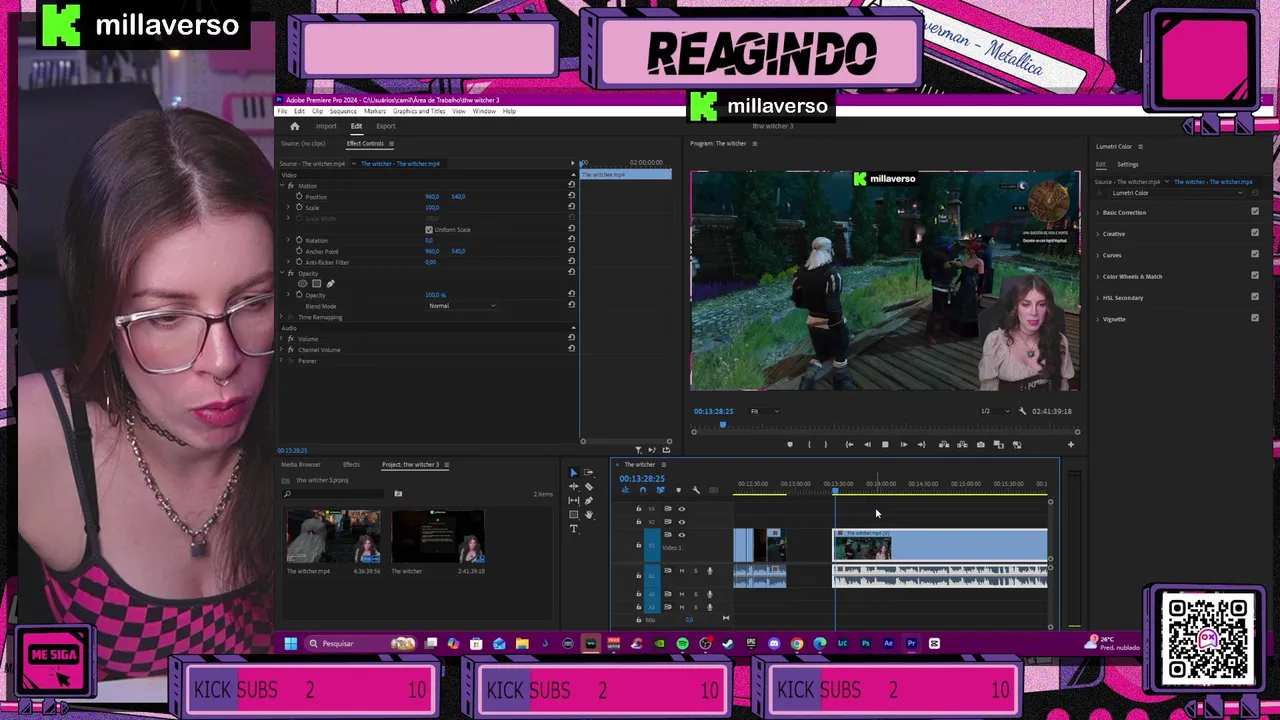Open Blend Mode Normal dropdown

(461, 305)
